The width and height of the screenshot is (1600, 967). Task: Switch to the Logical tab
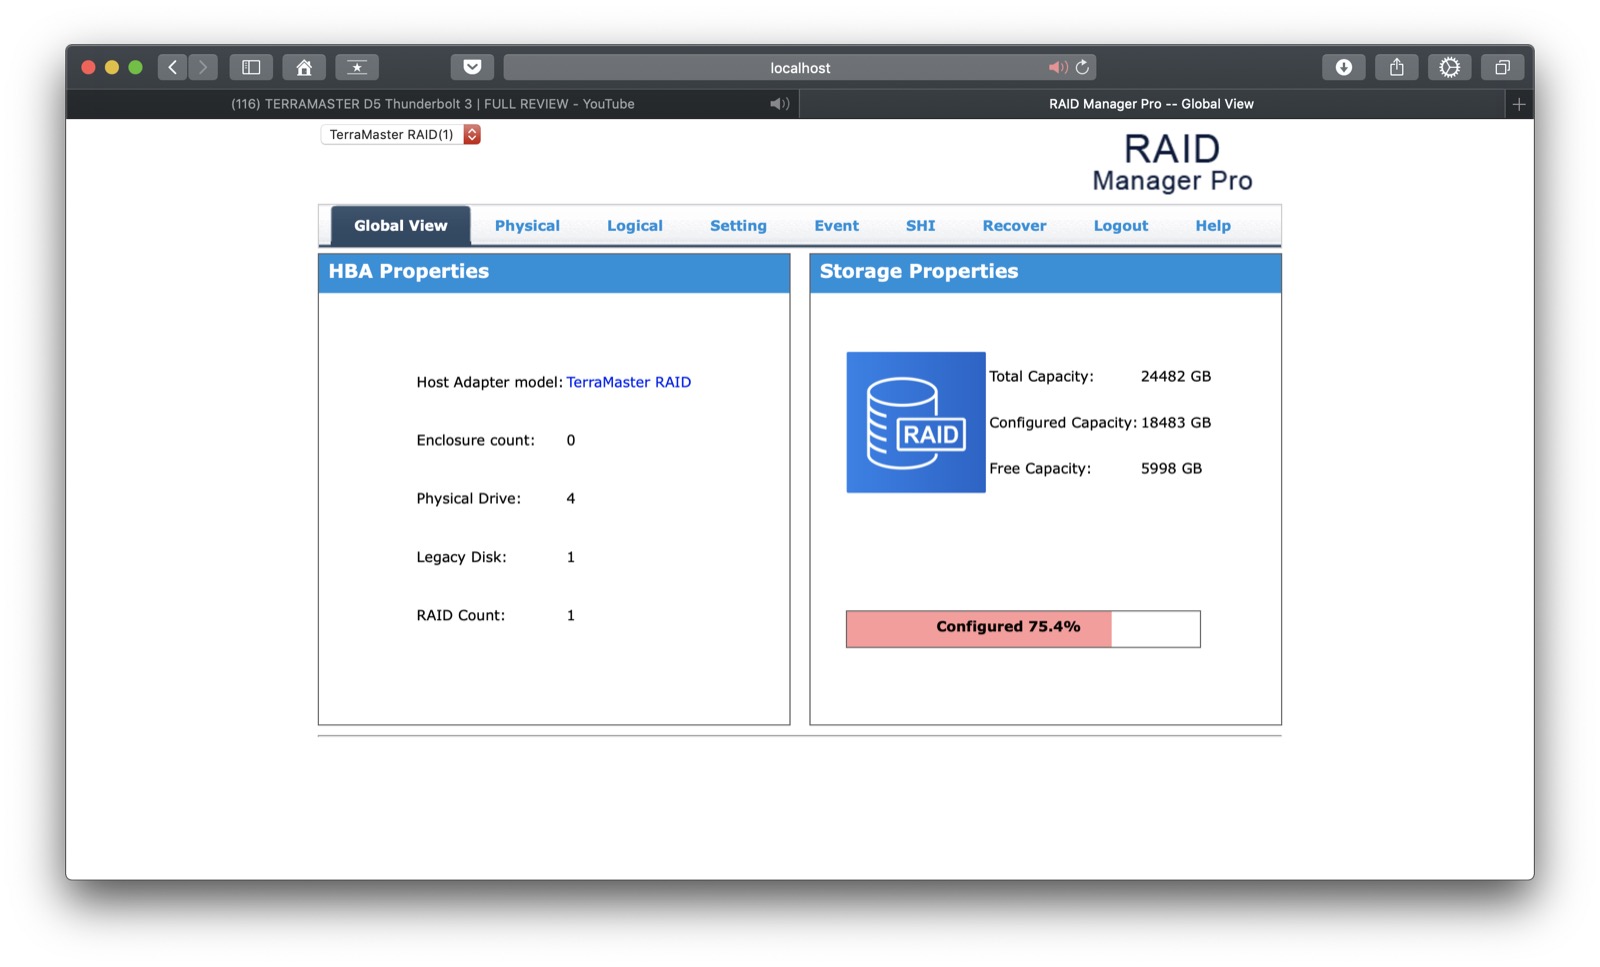tap(635, 226)
